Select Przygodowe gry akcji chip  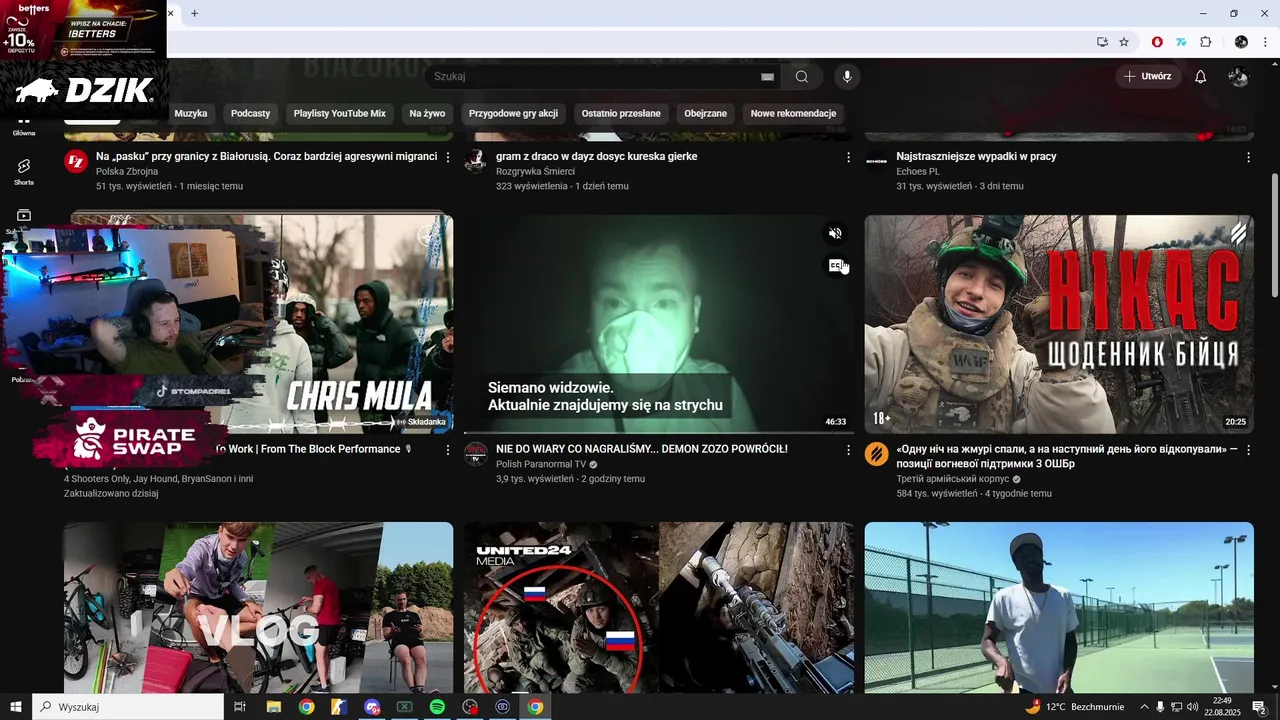(x=513, y=113)
